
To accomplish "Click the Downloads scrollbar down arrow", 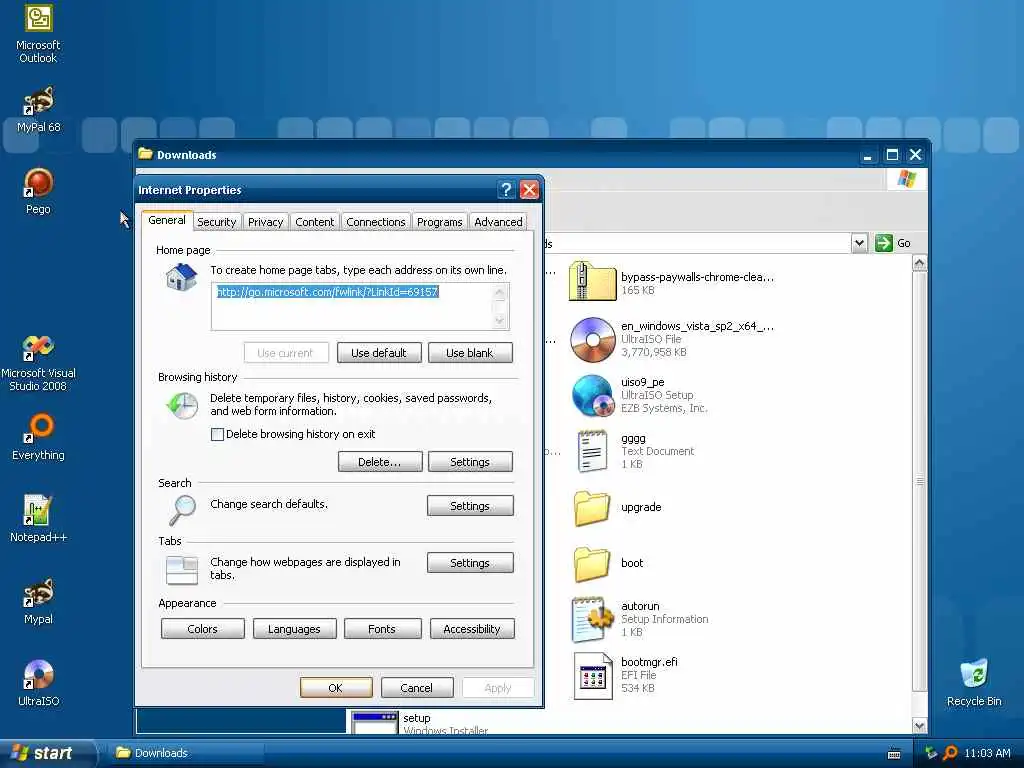I will 920,726.
